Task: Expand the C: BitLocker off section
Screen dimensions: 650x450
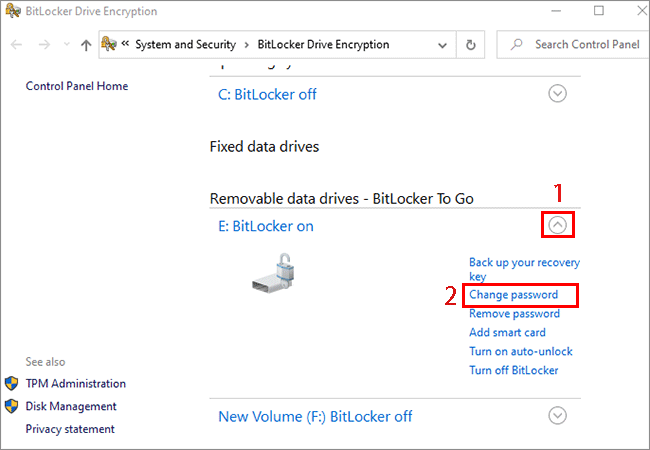Action: pos(557,94)
